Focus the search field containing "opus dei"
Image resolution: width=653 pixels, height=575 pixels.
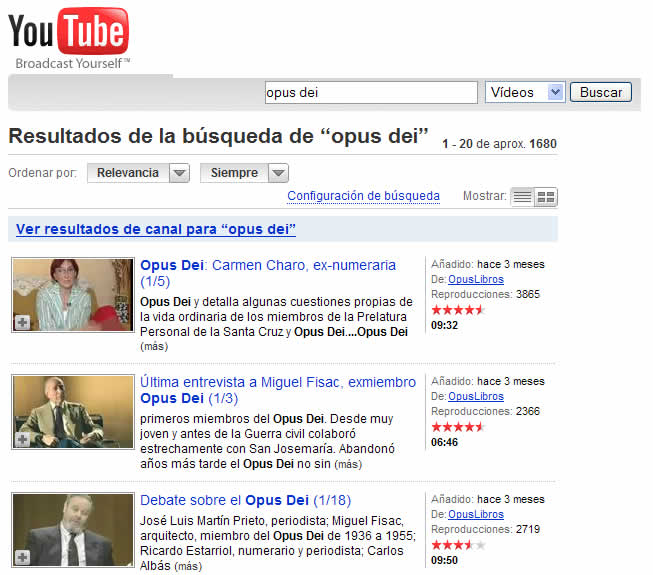[371, 92]
